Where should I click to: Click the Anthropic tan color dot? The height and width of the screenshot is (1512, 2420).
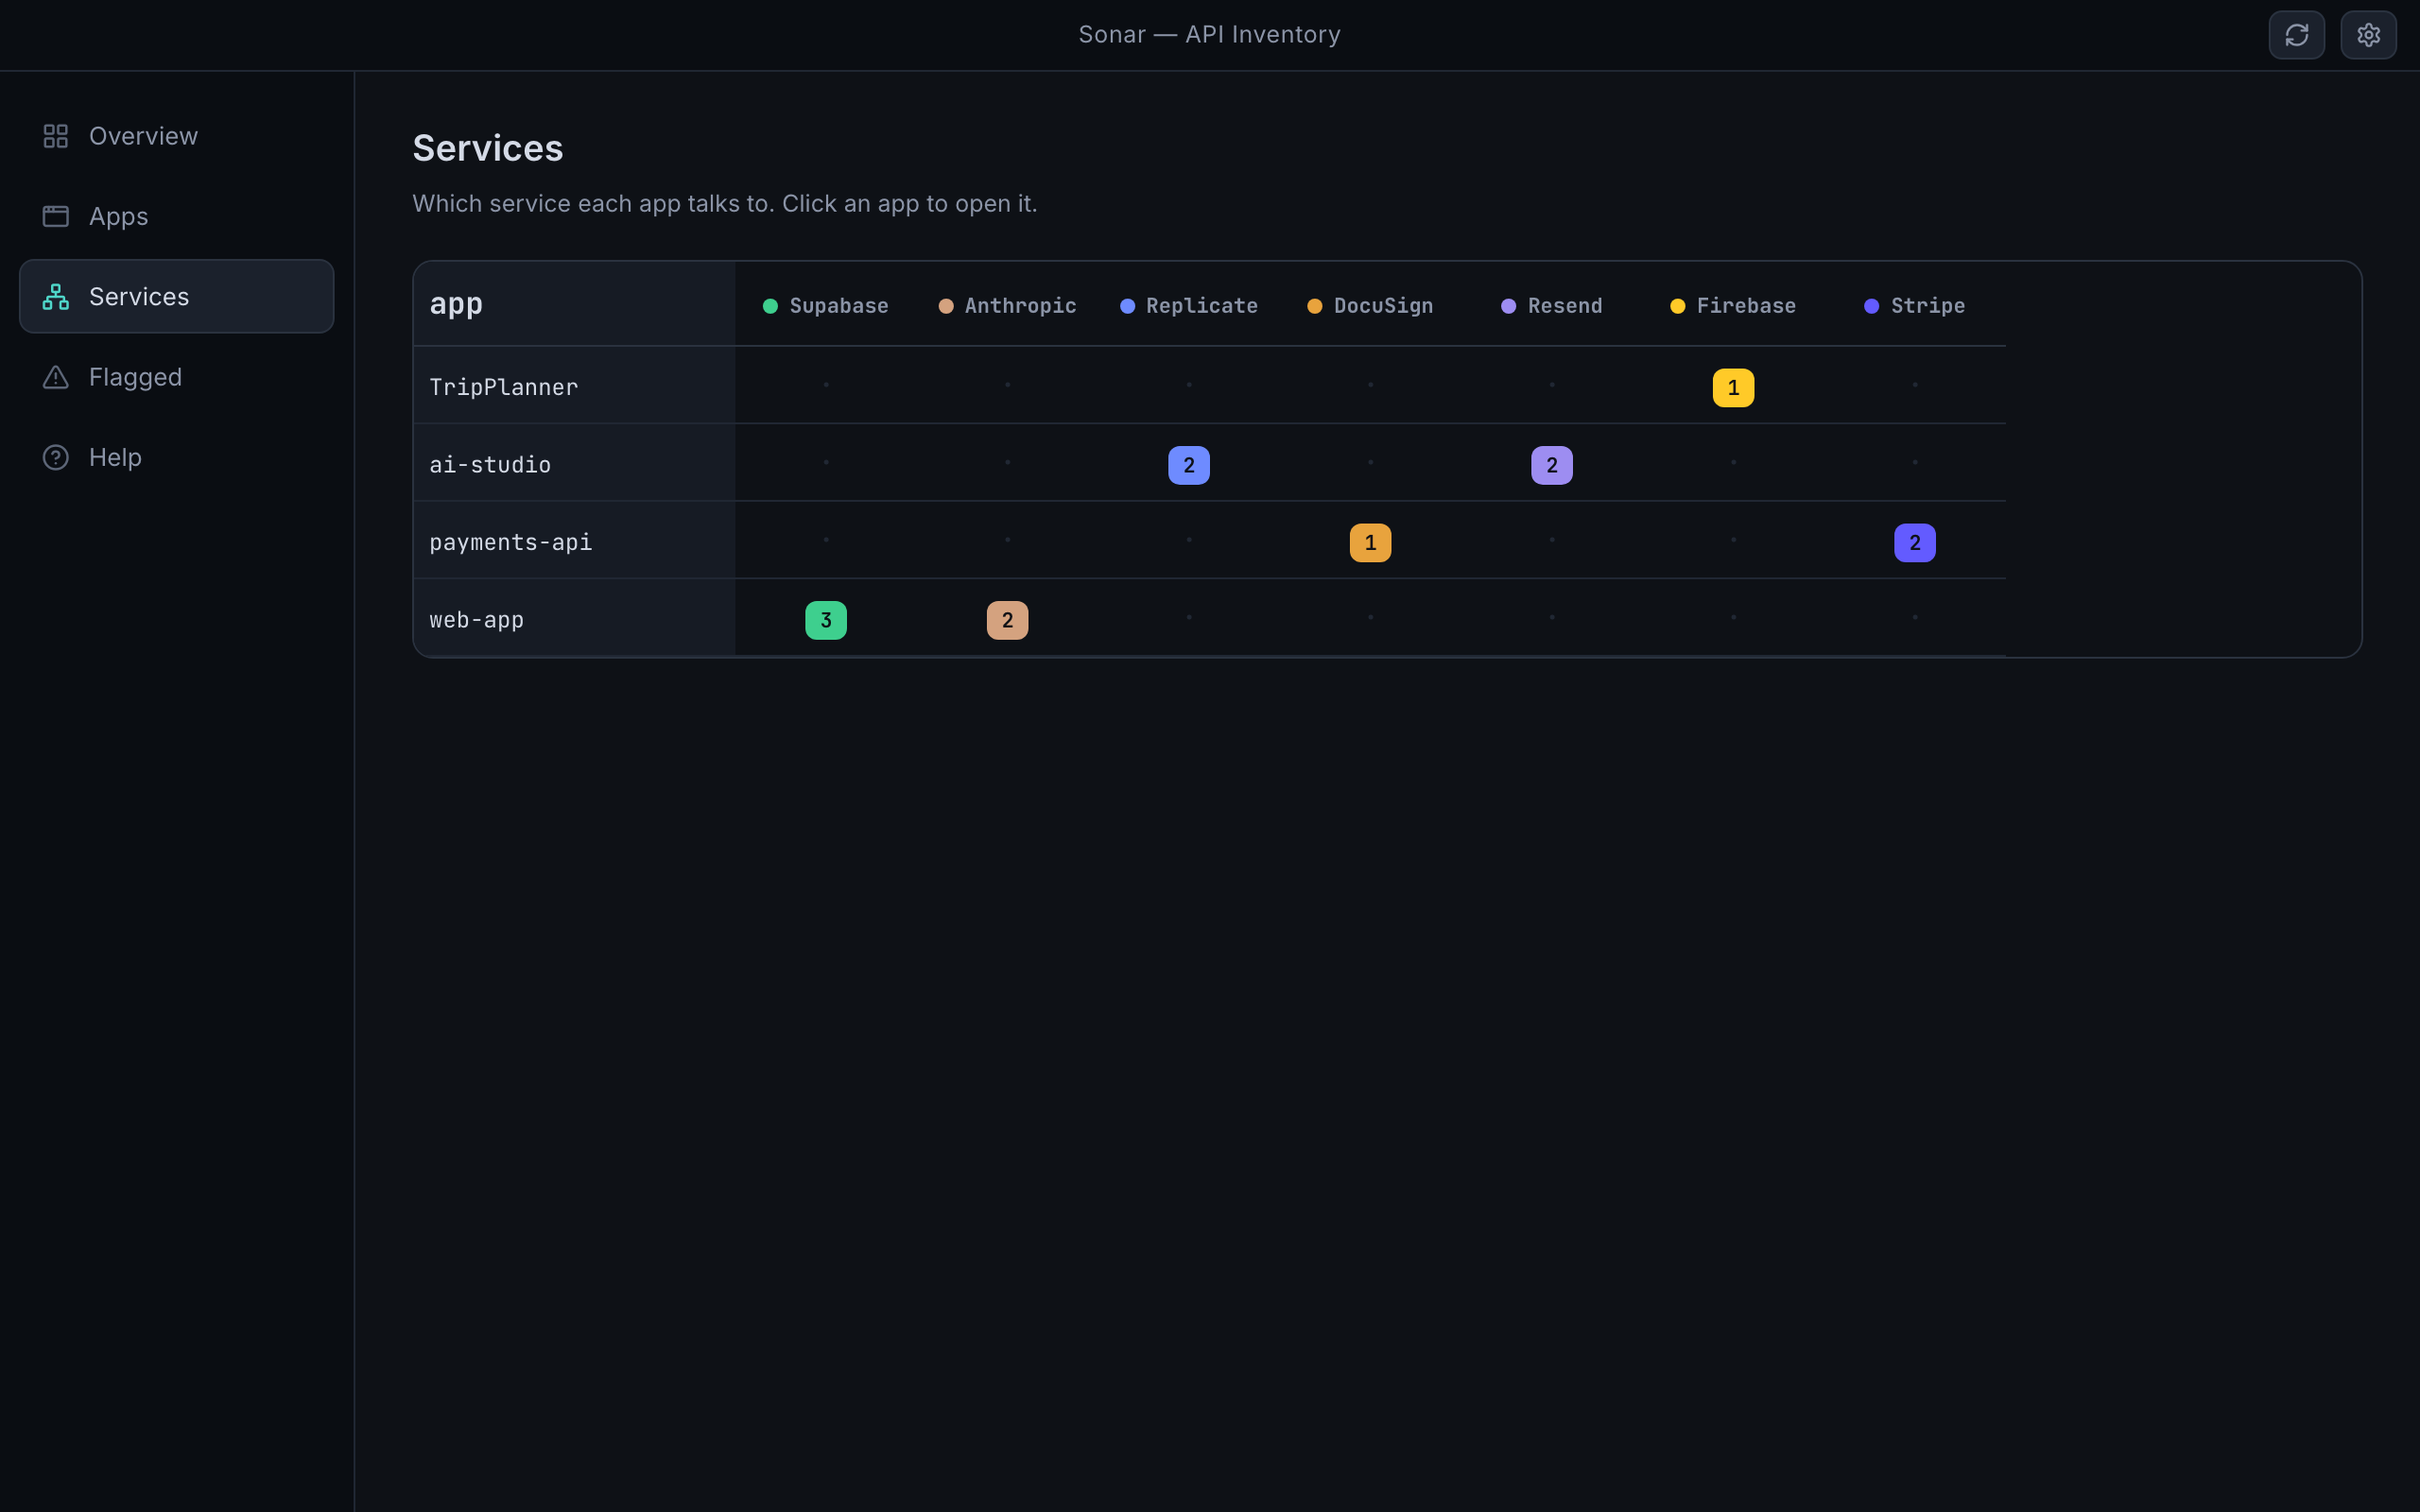[946, 306]
